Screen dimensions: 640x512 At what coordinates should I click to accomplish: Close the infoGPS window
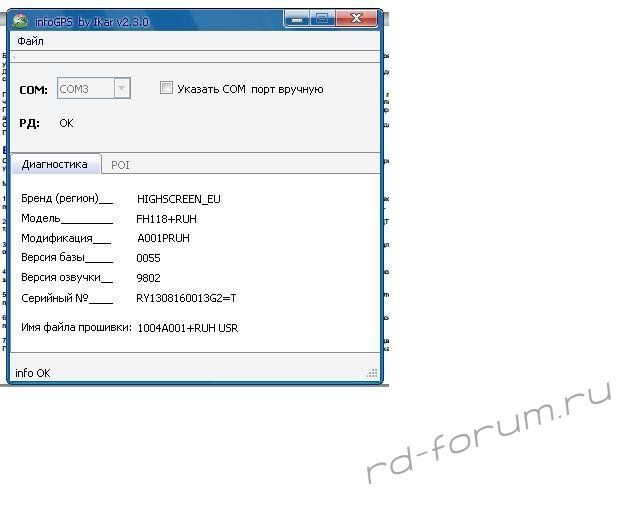point(357,17)
